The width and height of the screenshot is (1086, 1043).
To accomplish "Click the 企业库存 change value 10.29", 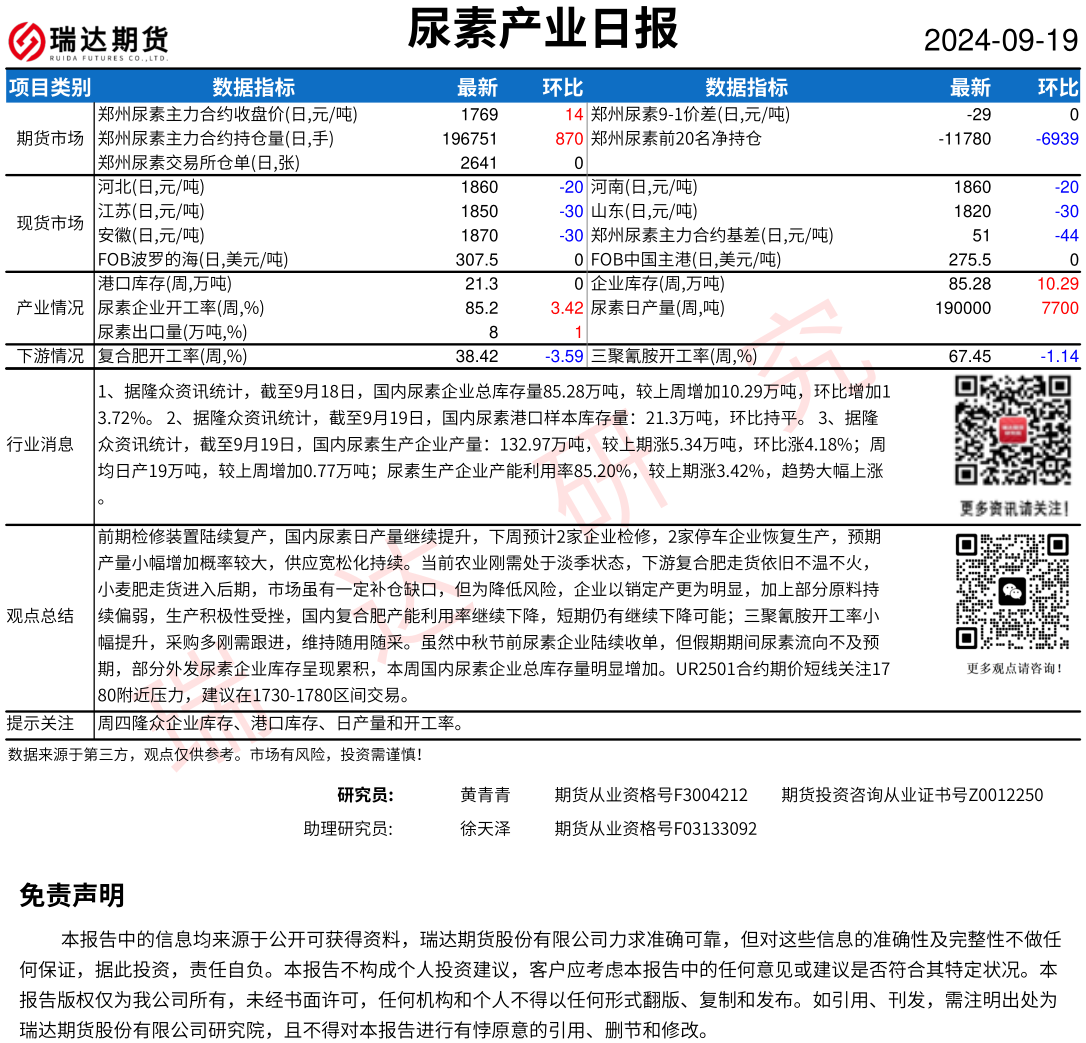I will (x=1058, y=284).
